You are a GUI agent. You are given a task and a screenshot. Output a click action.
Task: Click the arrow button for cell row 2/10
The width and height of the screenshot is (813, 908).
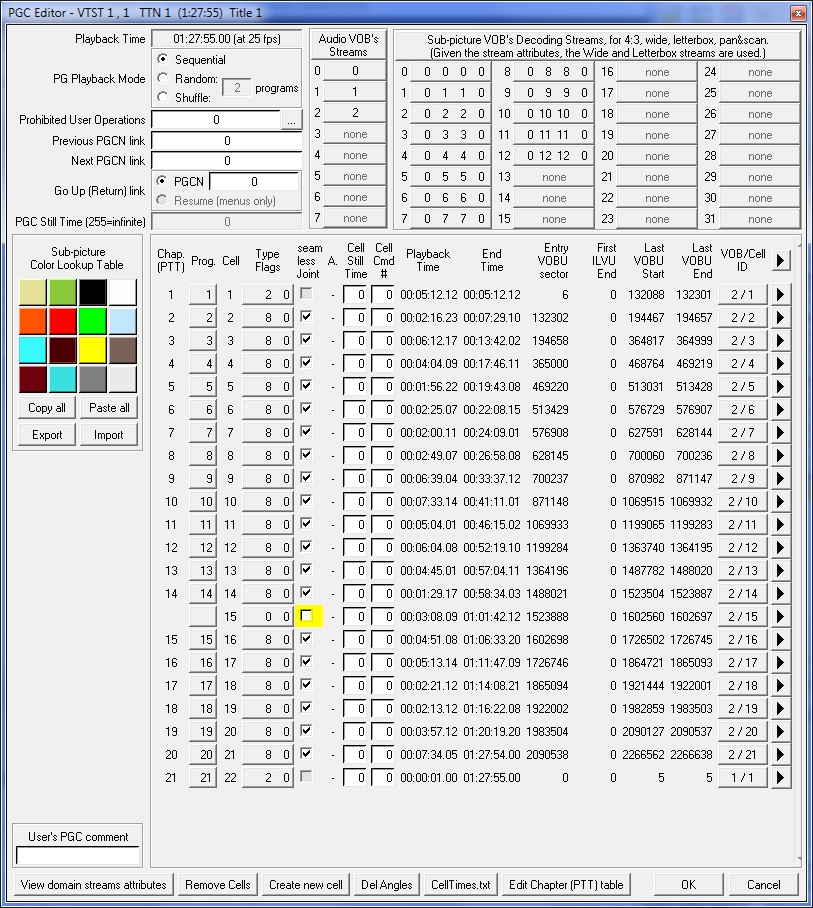(781, 501)
